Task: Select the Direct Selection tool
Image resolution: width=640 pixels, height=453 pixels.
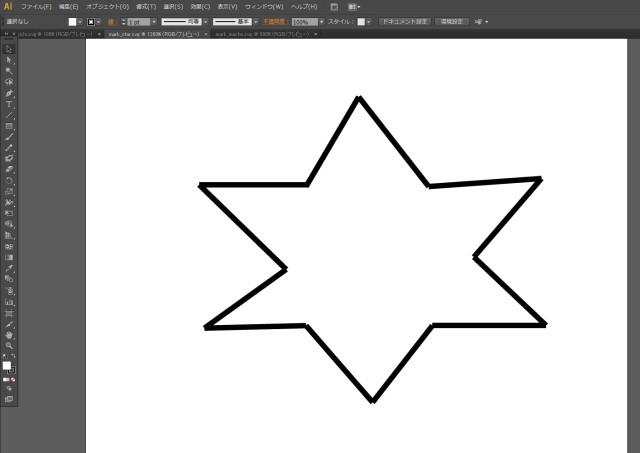Action: point(9,60)
